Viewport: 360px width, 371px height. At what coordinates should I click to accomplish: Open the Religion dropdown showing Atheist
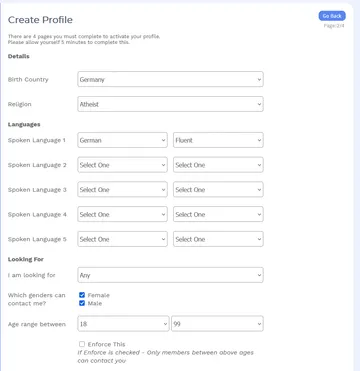coord(170,104)
